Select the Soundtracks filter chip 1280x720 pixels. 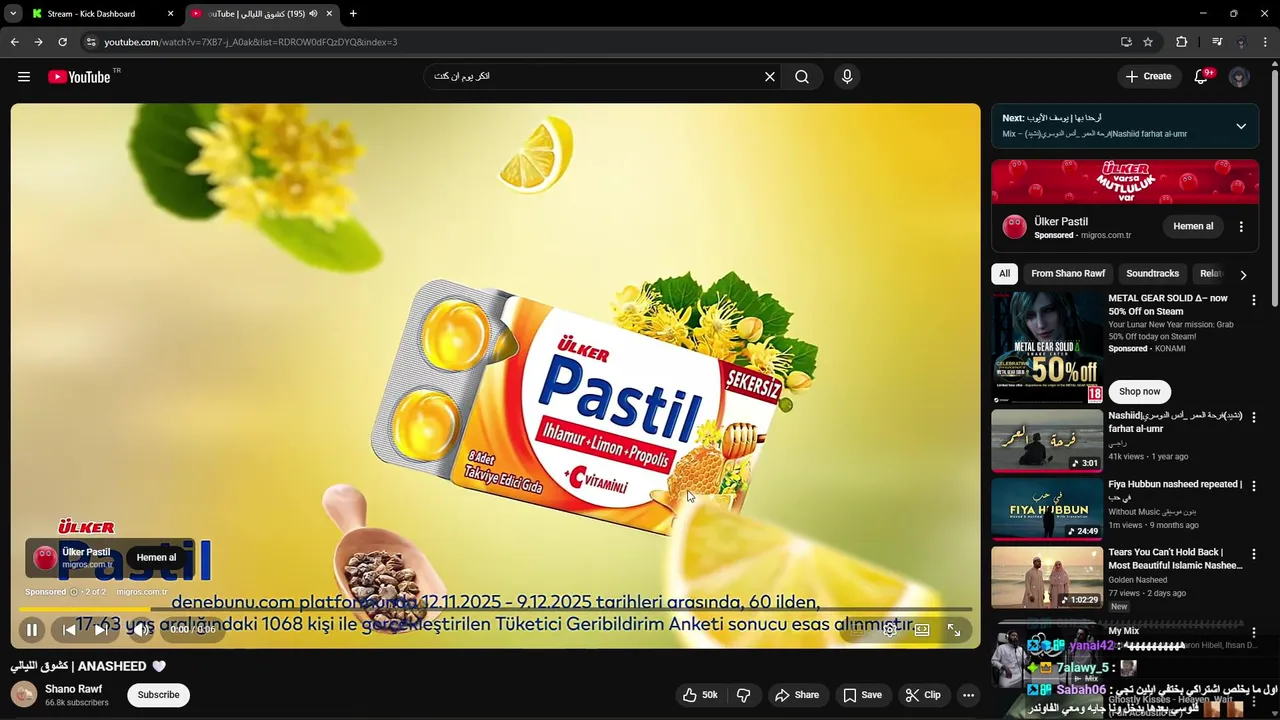tap(1152, 273)
